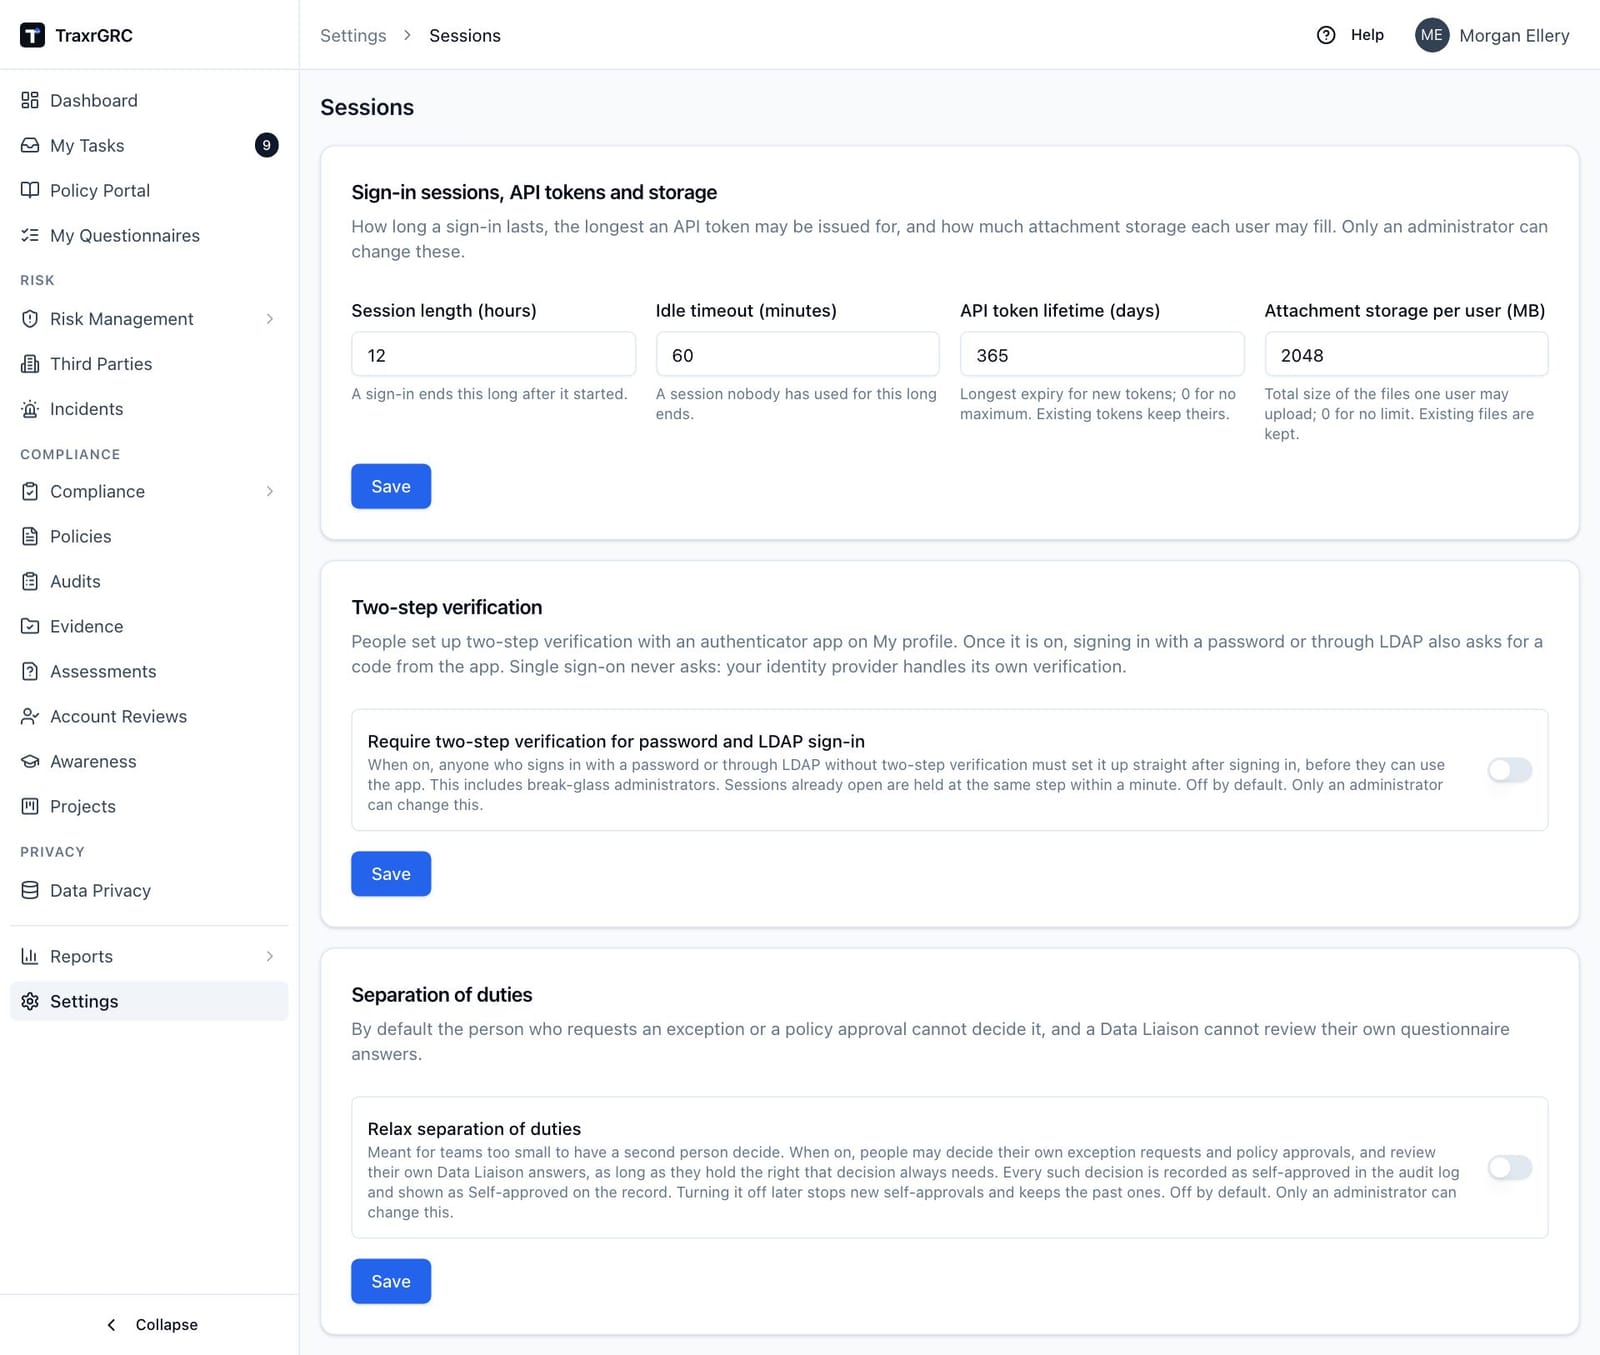The height and width of the screenshot is (1355, 1600).
Task: Expand the Risk Management submenu chevron
Action: [270, 318]
